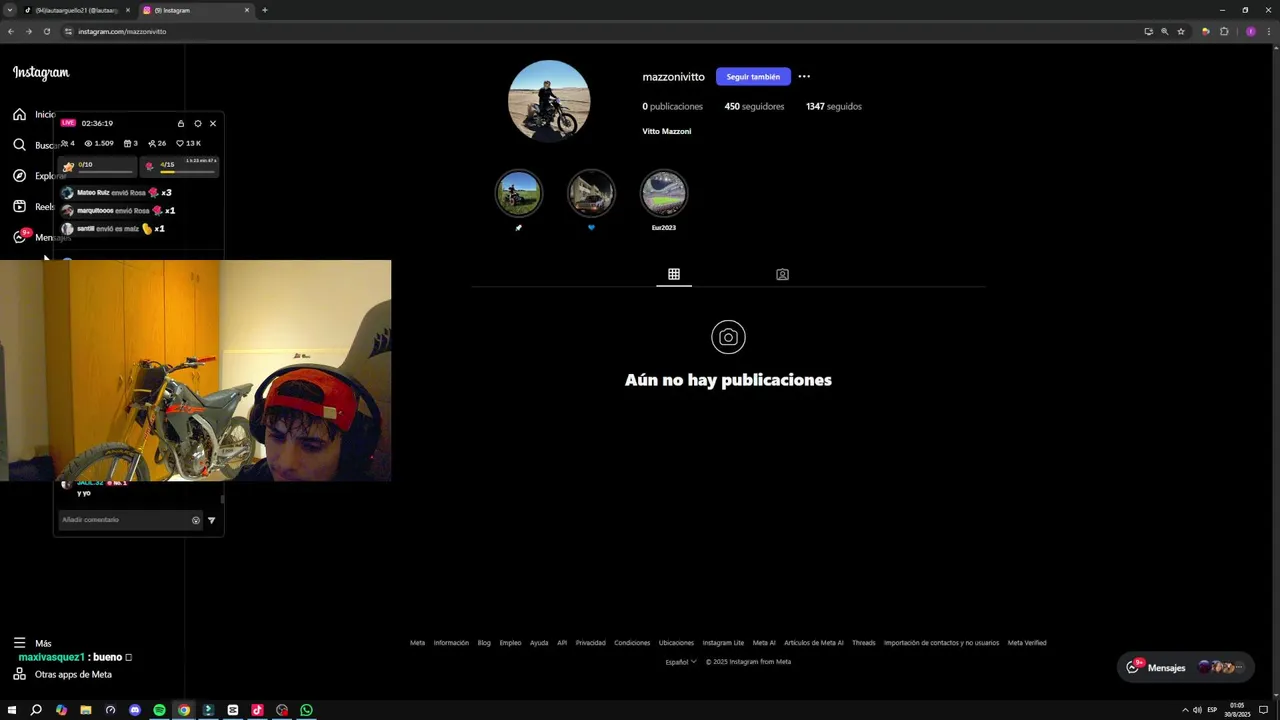Open TikTok app from taskbar

[x=257, y=710]
